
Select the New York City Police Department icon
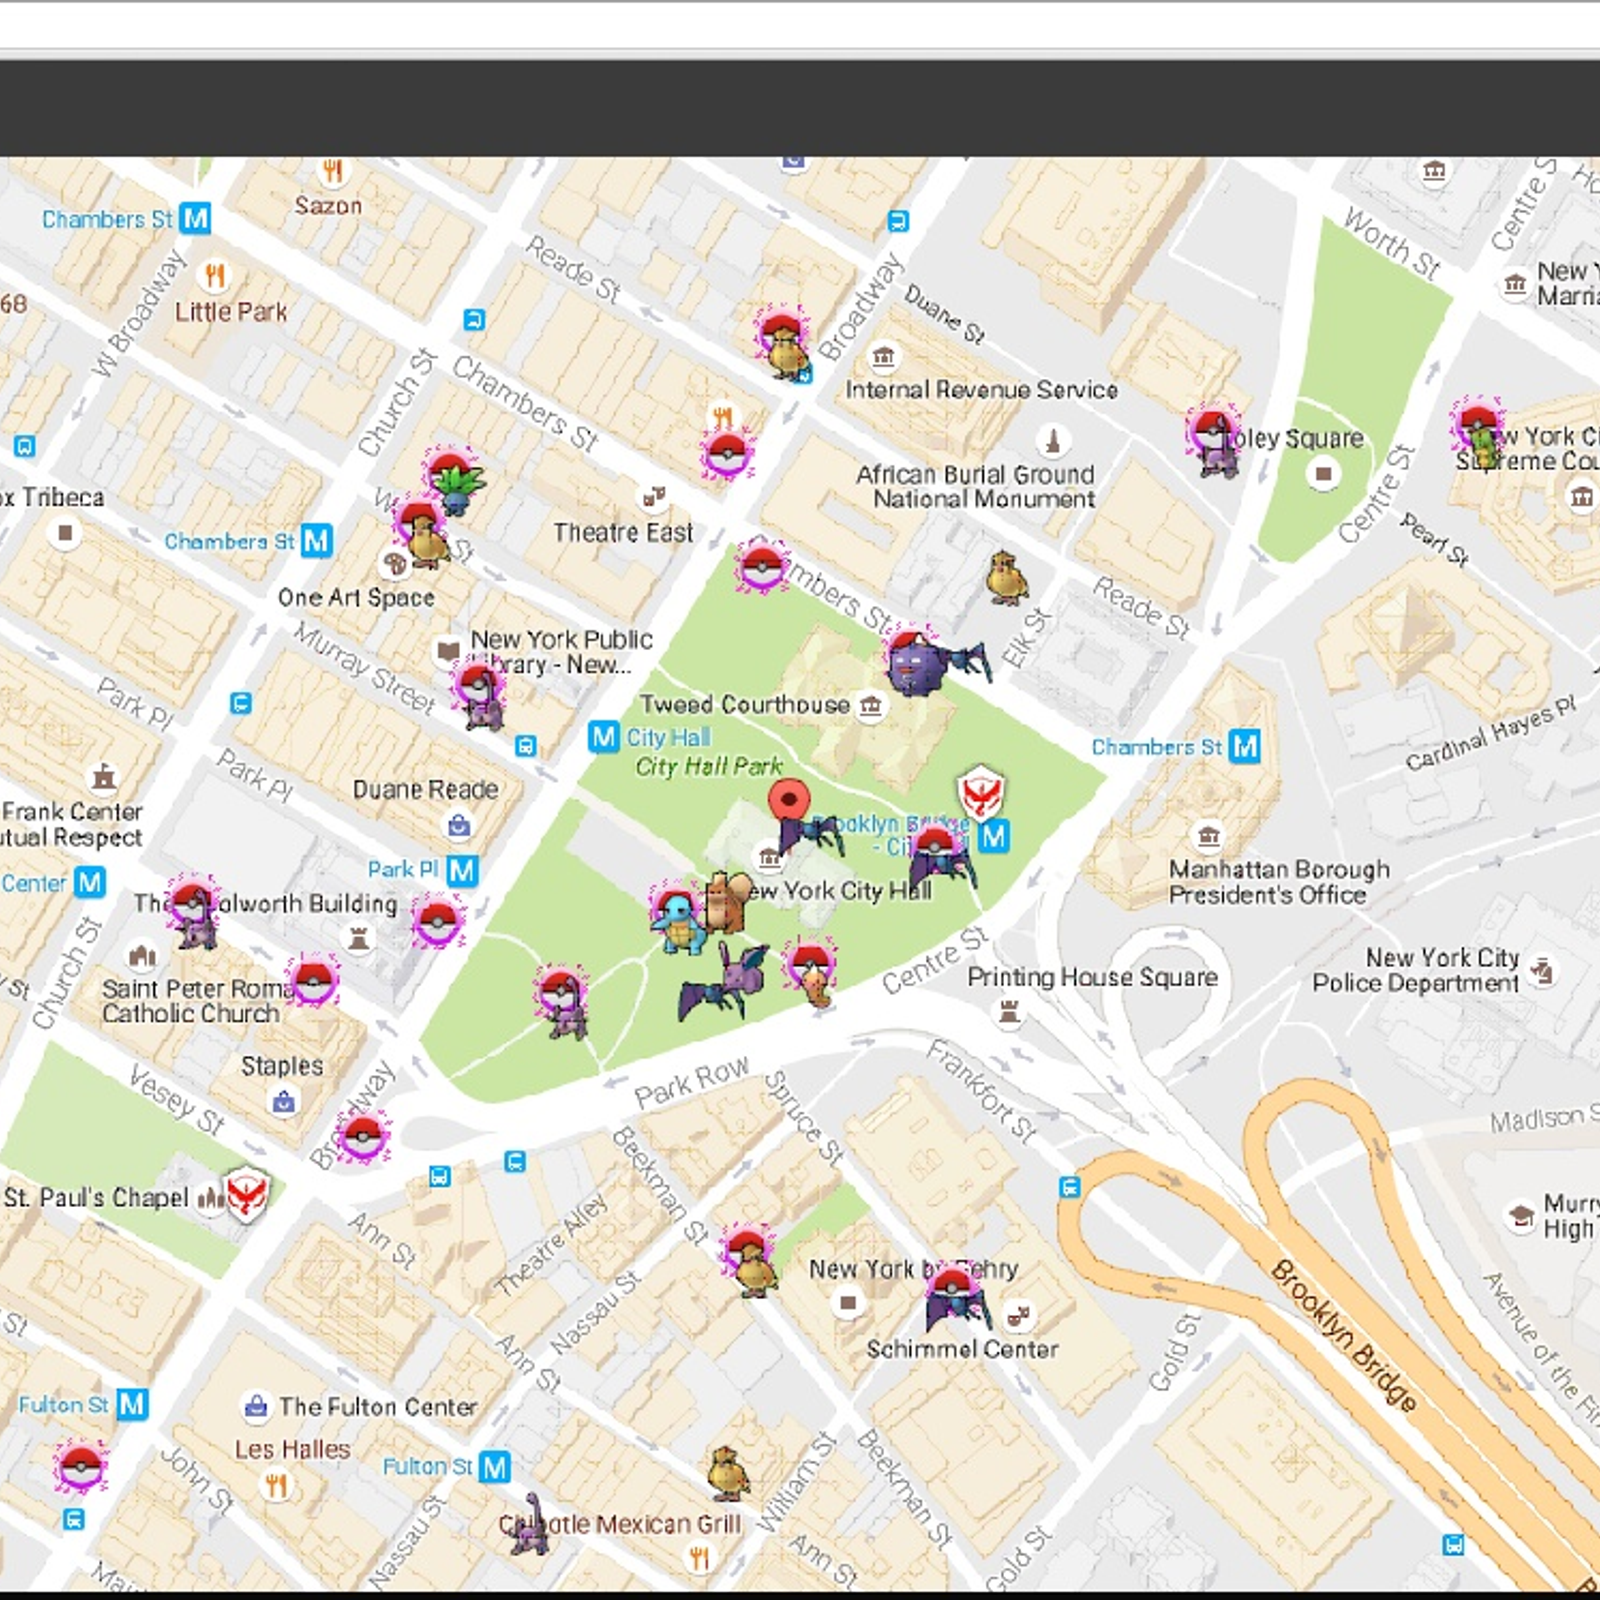coord(1543,970)
